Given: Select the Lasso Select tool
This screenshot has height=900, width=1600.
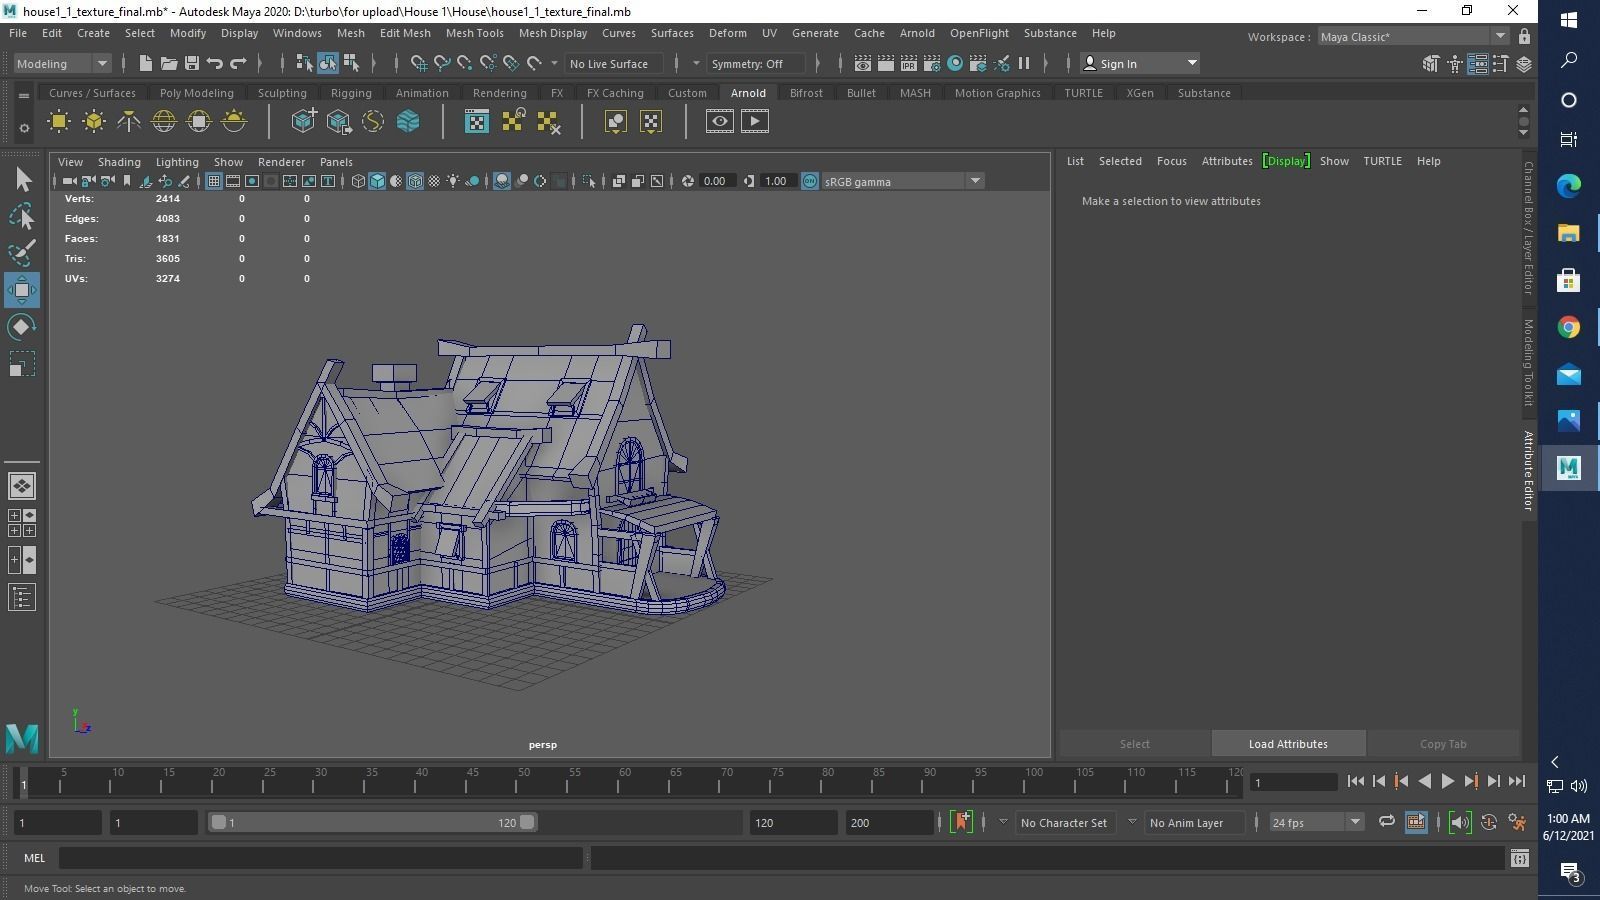Looking at the screenshot, I should (22, 216).
